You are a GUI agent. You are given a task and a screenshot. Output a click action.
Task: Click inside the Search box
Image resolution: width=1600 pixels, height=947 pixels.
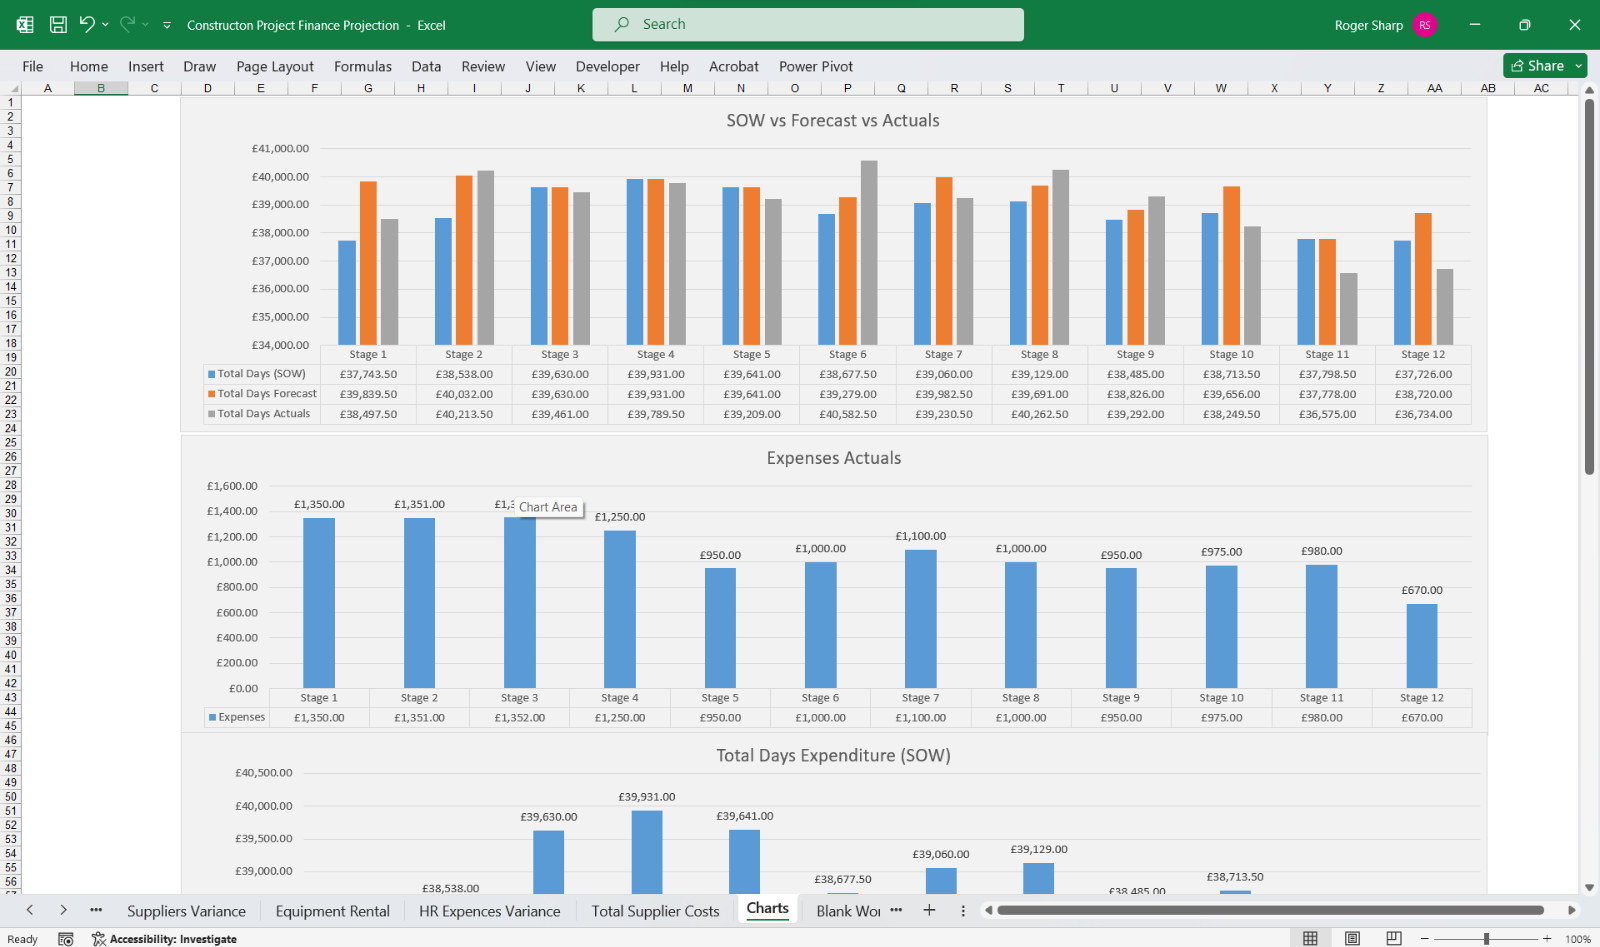(808, 24)
